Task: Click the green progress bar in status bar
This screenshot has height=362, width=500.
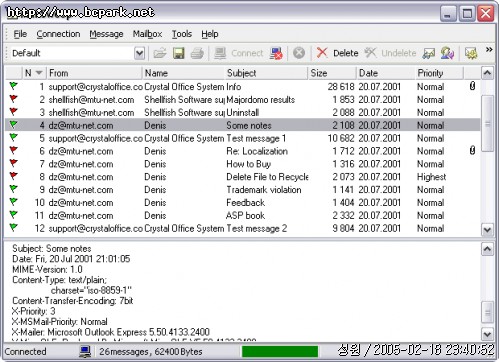Action: [x=280, y=351]
